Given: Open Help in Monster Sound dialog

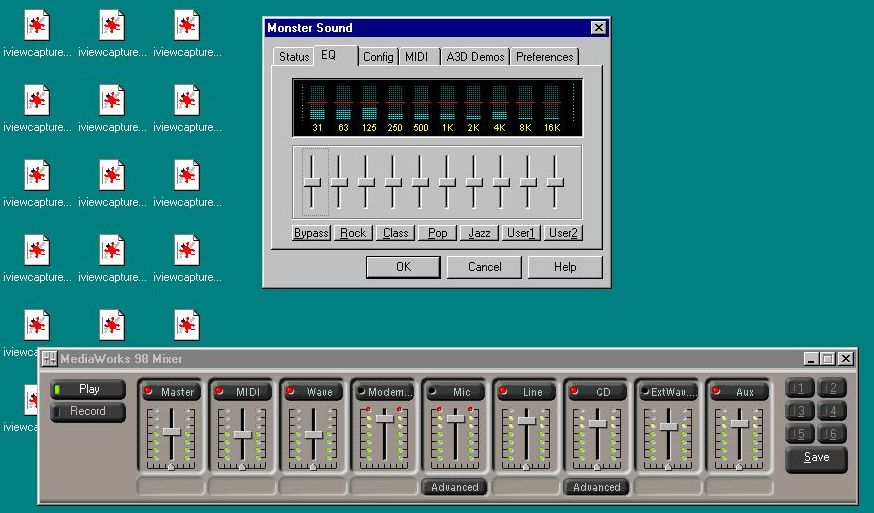Looking at the screenshot, I should tap(565, 267).
